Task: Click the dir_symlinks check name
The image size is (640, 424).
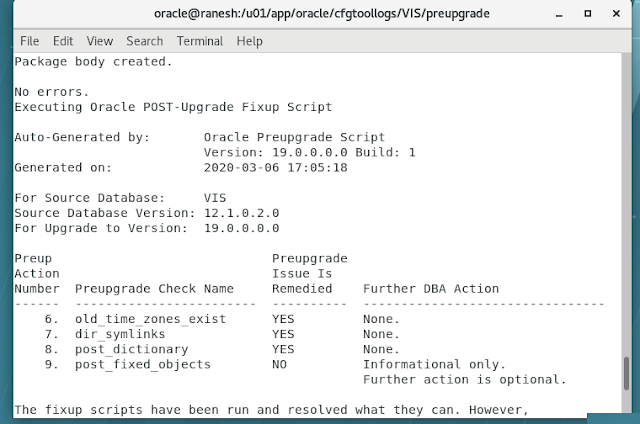Action: [x=120, y=334]
